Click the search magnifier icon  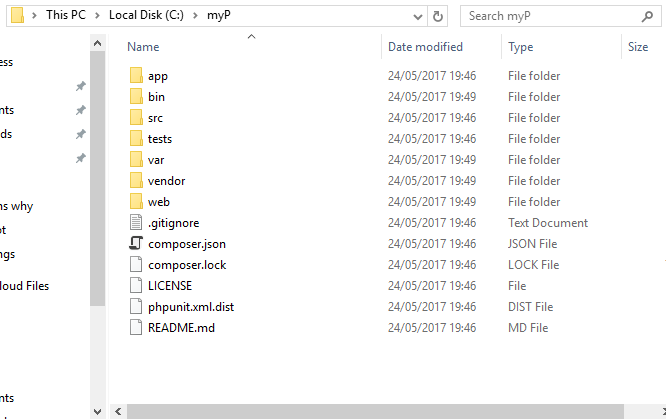(647, 16)
